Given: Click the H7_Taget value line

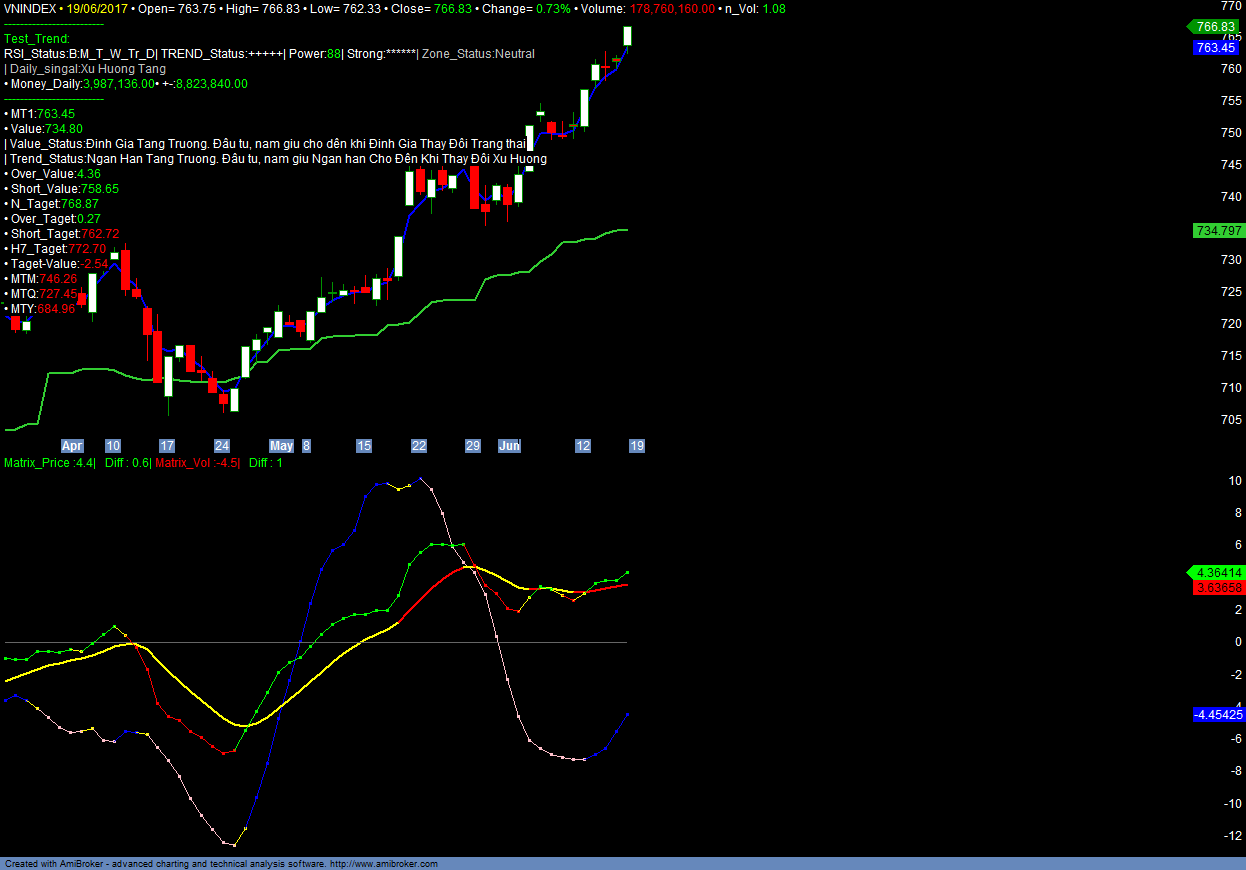Looking at the screenshot, I should click(55, 249).
